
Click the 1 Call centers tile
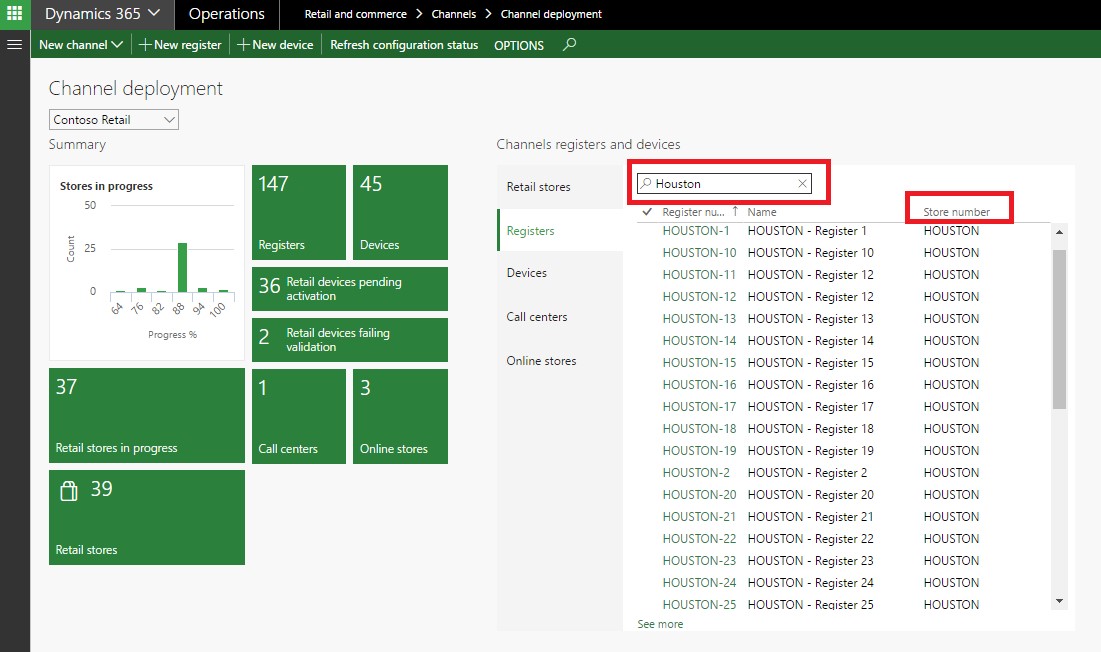point(299,416)
